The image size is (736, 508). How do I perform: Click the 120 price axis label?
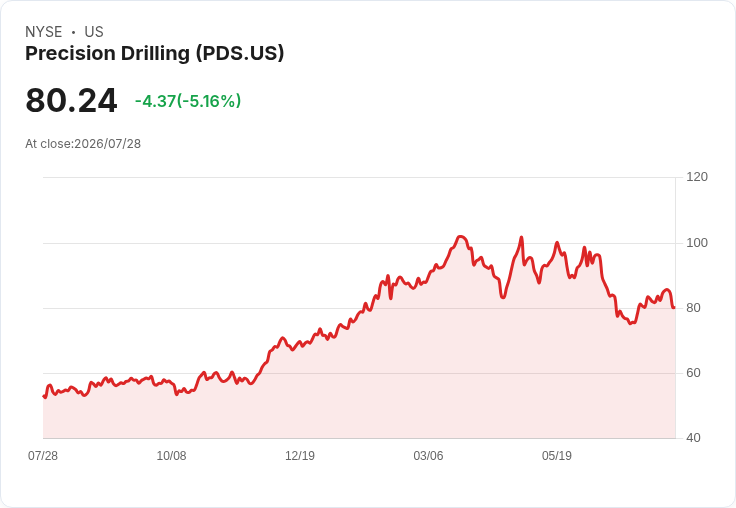point(697,177)
